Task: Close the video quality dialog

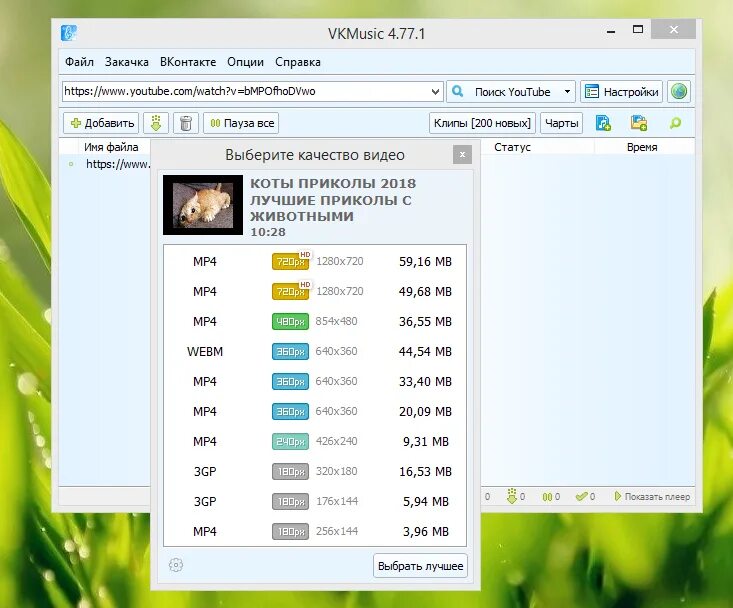Action: point(462,155)
